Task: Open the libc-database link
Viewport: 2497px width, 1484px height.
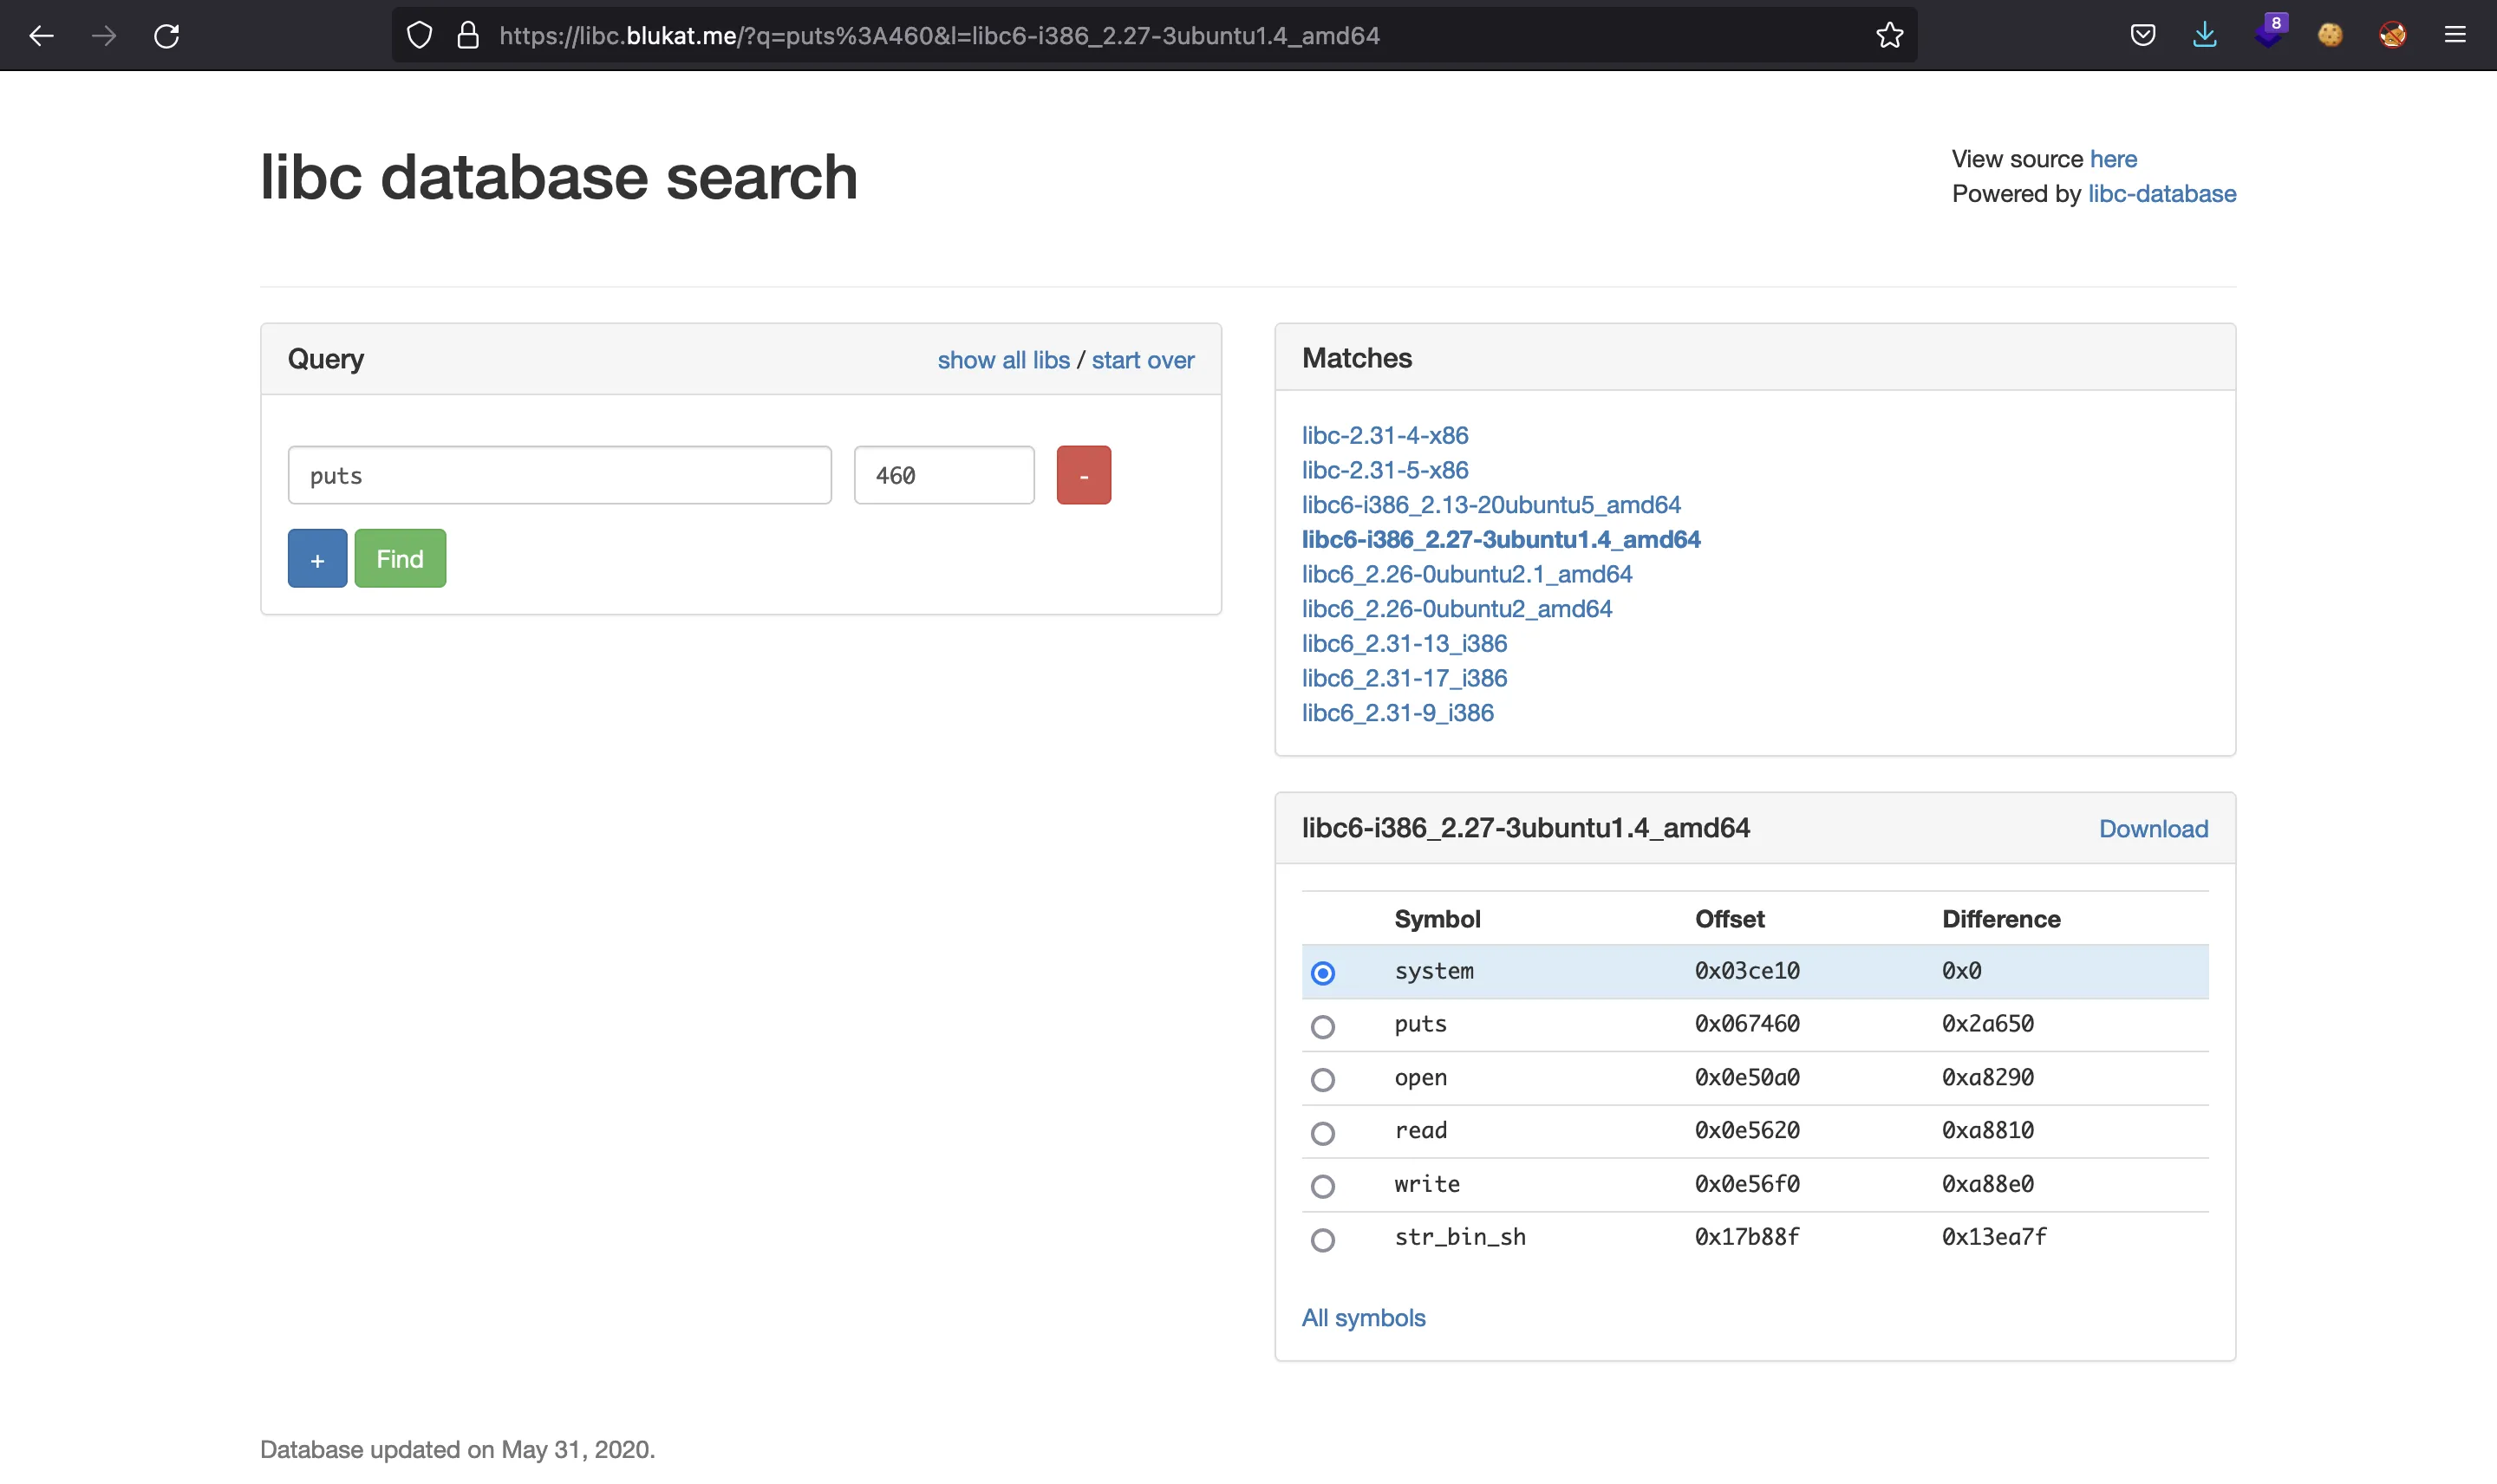Action: pyautogui.click(x=2162, y=194)
